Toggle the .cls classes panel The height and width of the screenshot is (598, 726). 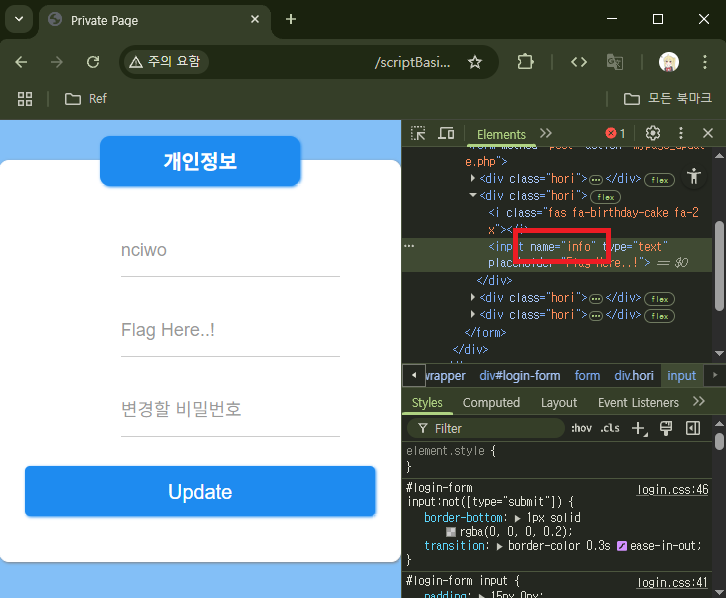(610, 429)
